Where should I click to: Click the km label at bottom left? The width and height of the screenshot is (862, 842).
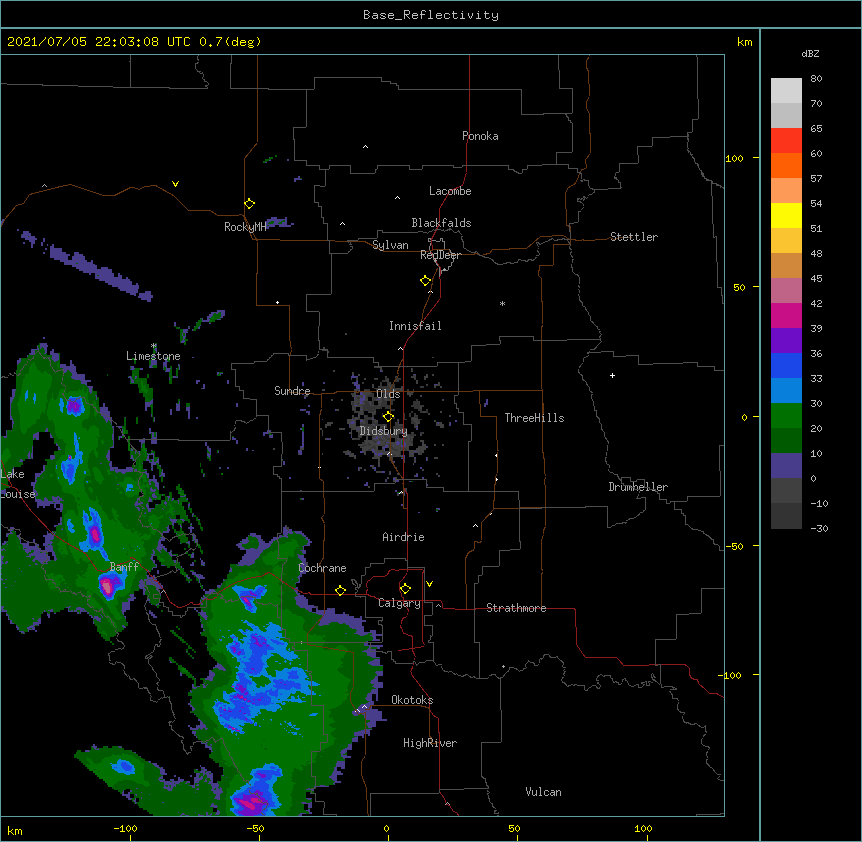[x=14, y=831]
